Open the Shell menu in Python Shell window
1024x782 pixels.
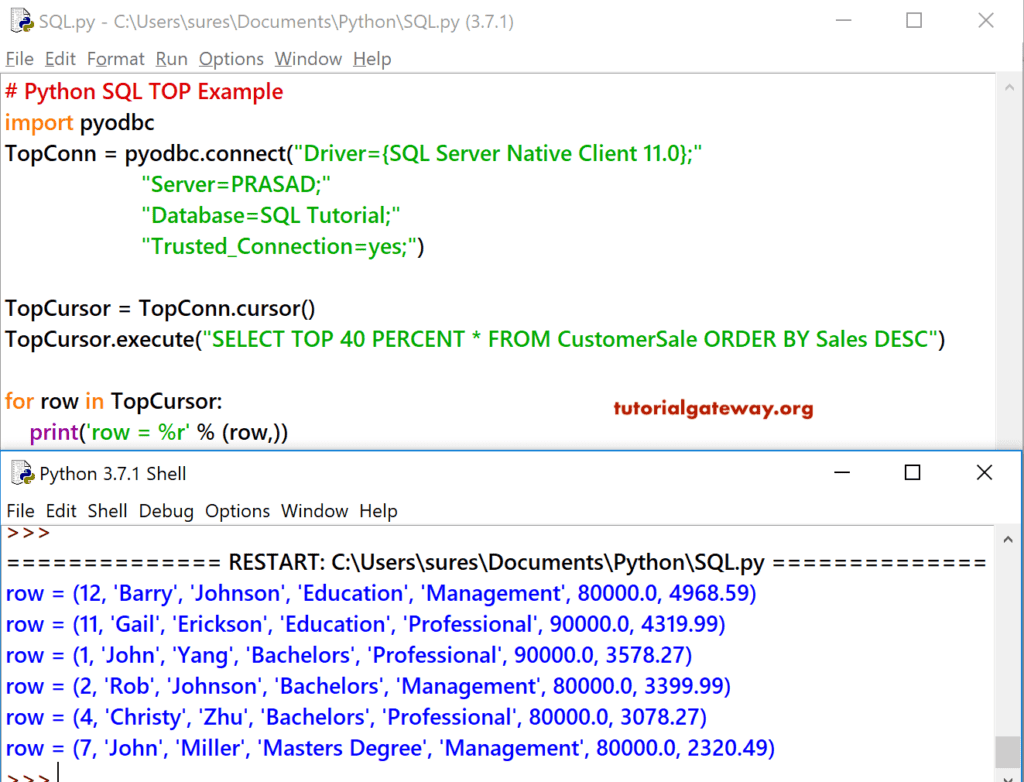coord(107,511)
